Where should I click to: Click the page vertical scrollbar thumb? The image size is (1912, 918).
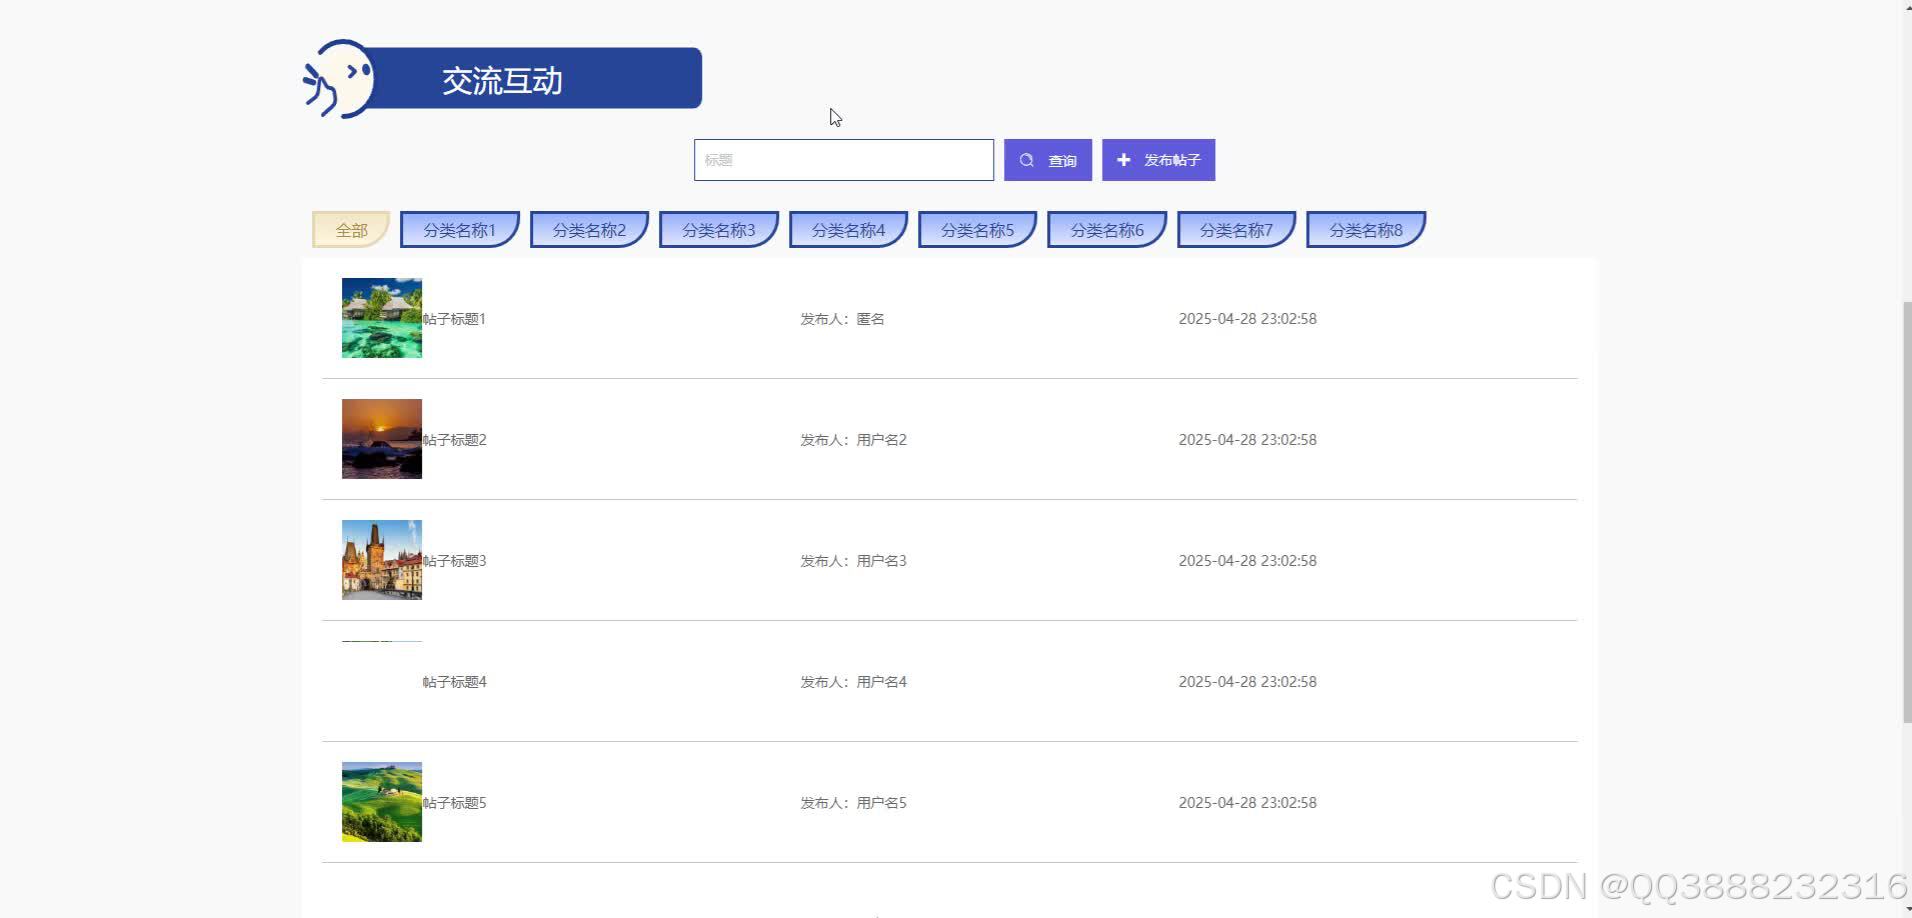click(1906, 510)
